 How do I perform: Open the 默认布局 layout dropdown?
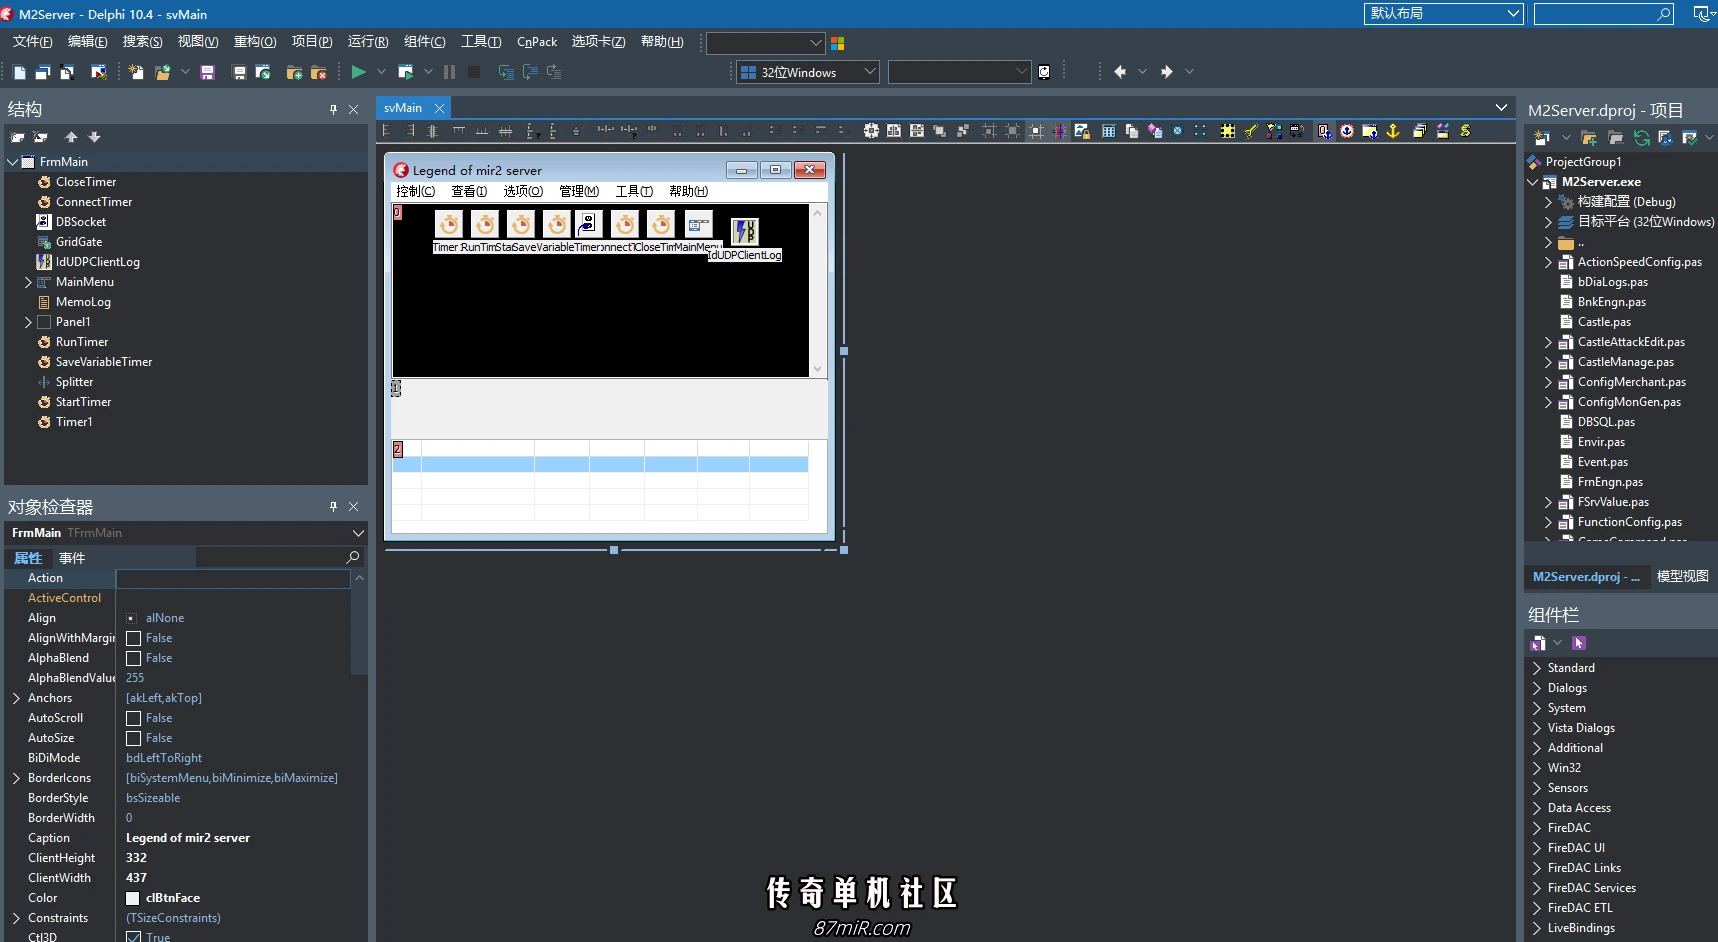coord(1513,13)
